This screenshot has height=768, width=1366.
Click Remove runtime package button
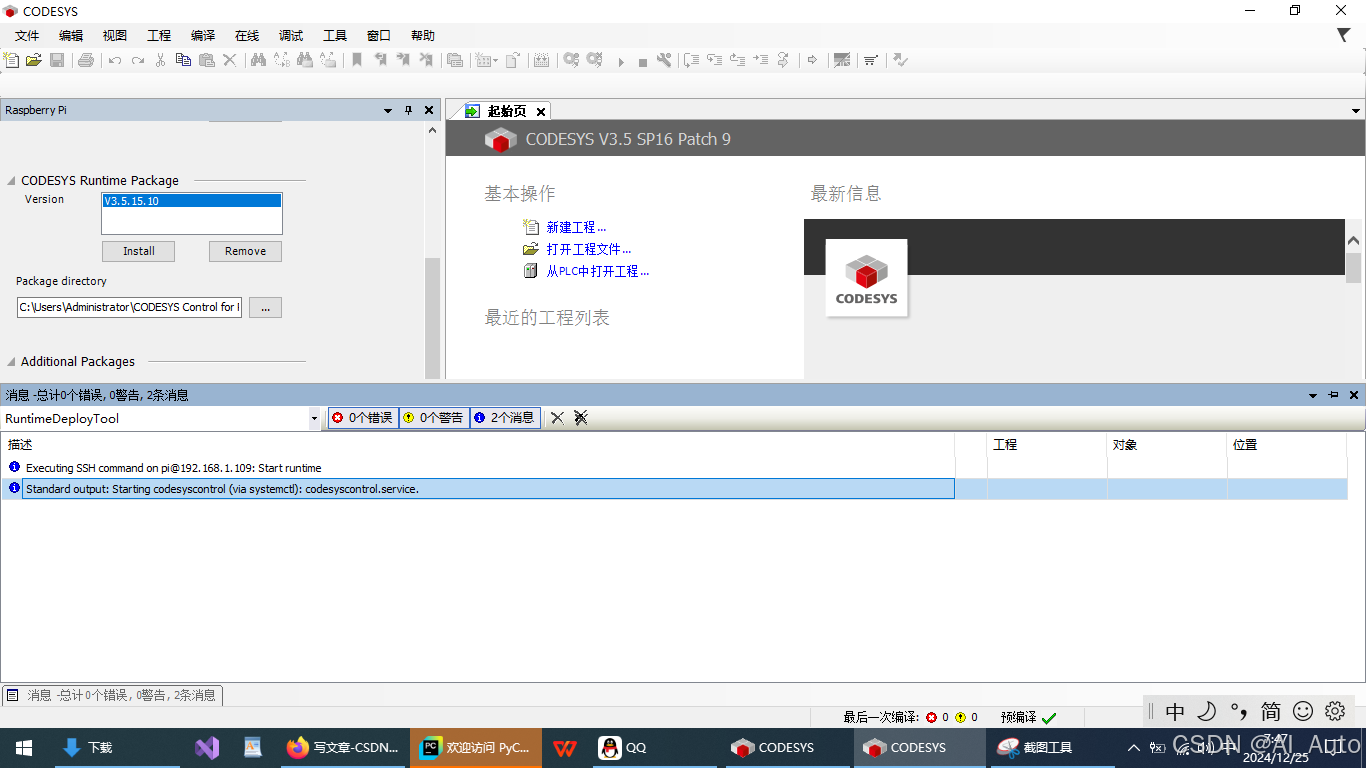coord(245,251)
